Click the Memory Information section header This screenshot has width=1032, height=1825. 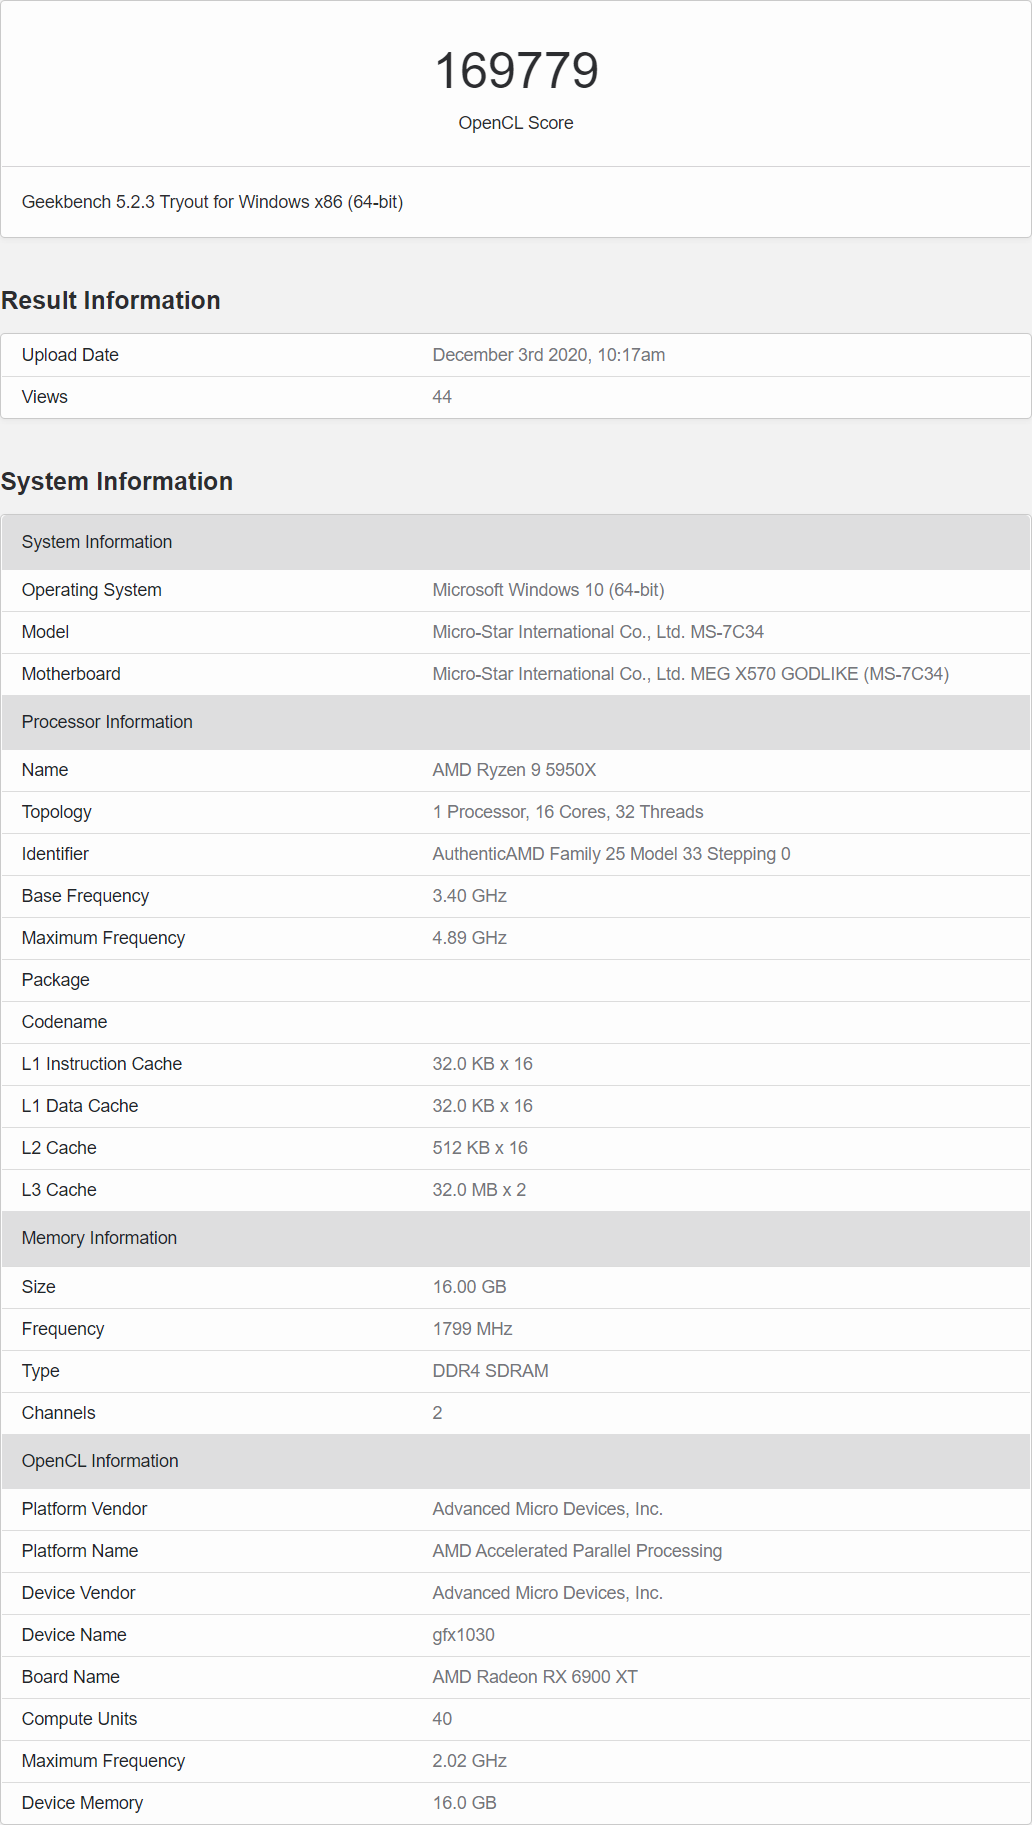pos(516,1238)
